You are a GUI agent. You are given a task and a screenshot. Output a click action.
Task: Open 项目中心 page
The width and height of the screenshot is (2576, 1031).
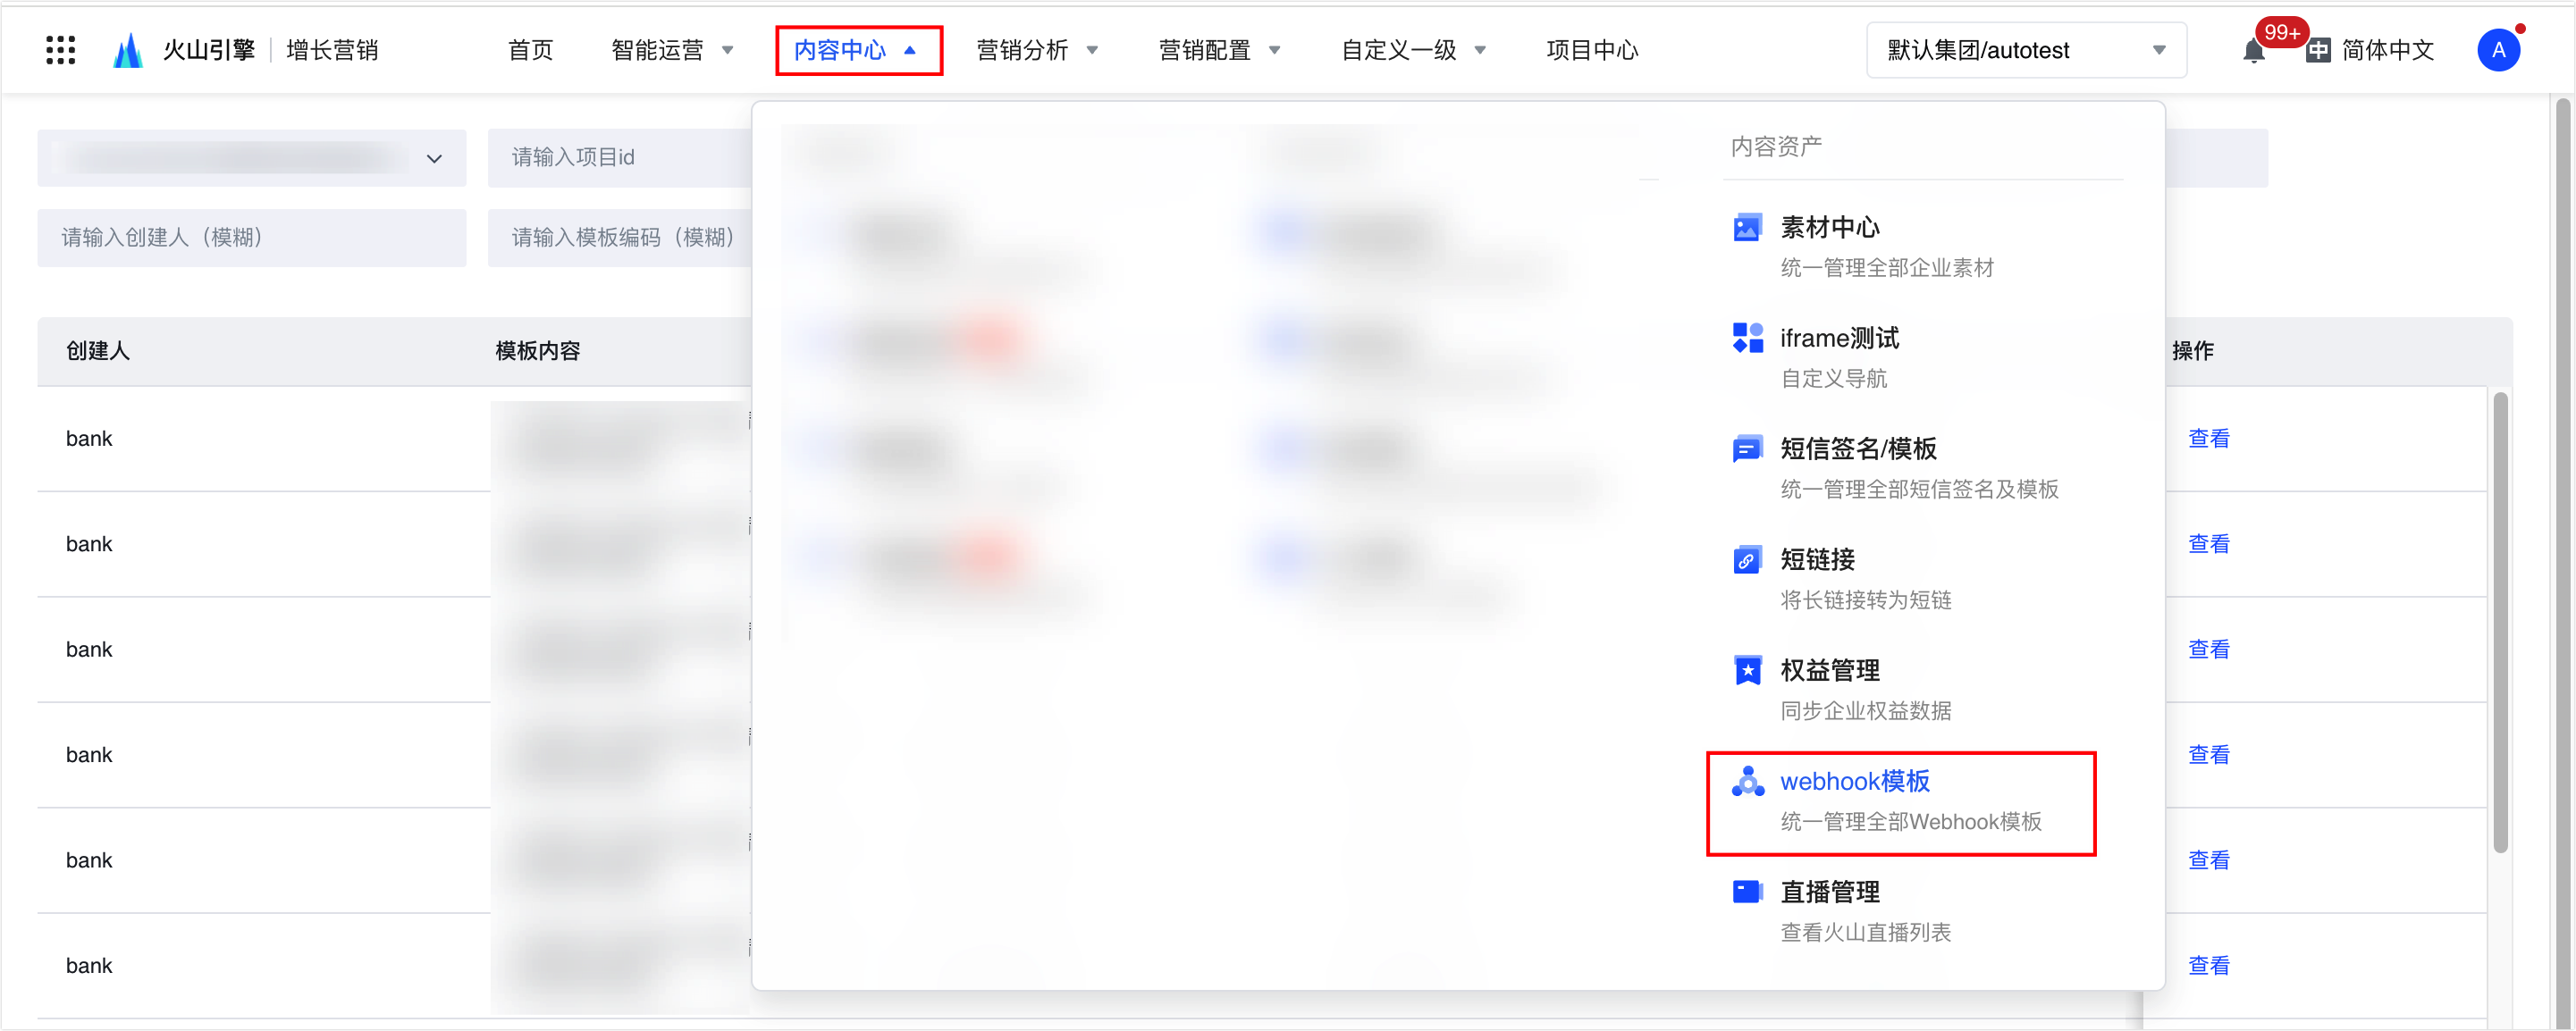tap(1592, 50)
